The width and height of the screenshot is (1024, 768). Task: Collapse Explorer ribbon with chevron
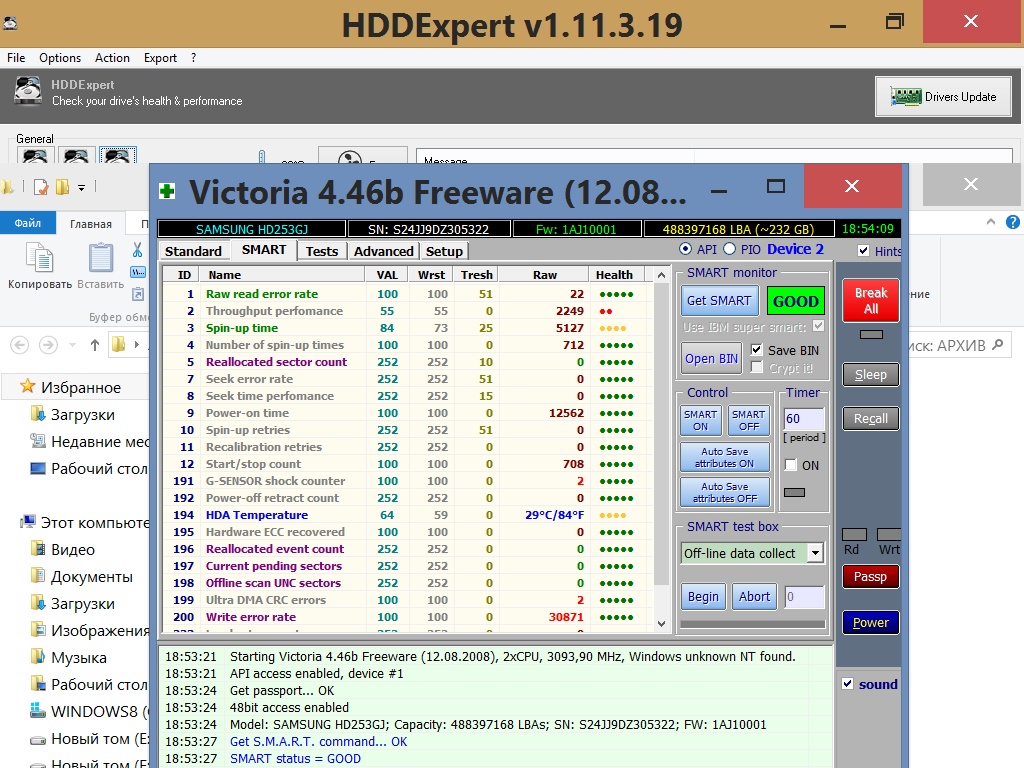click(991, 222)
